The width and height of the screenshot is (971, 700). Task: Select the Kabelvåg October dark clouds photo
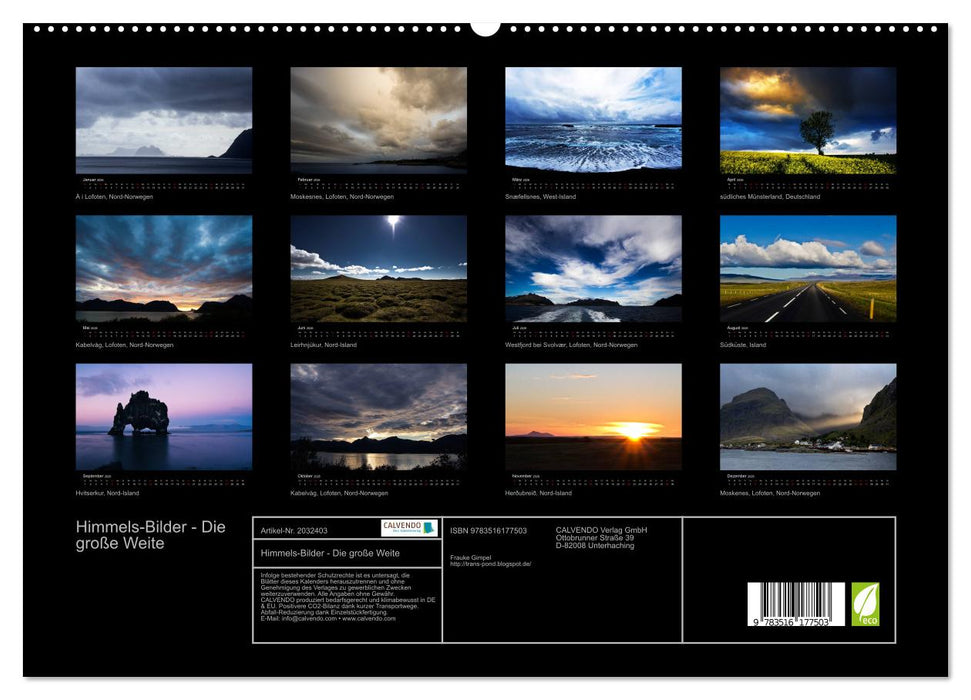click(x=378, y=416)
